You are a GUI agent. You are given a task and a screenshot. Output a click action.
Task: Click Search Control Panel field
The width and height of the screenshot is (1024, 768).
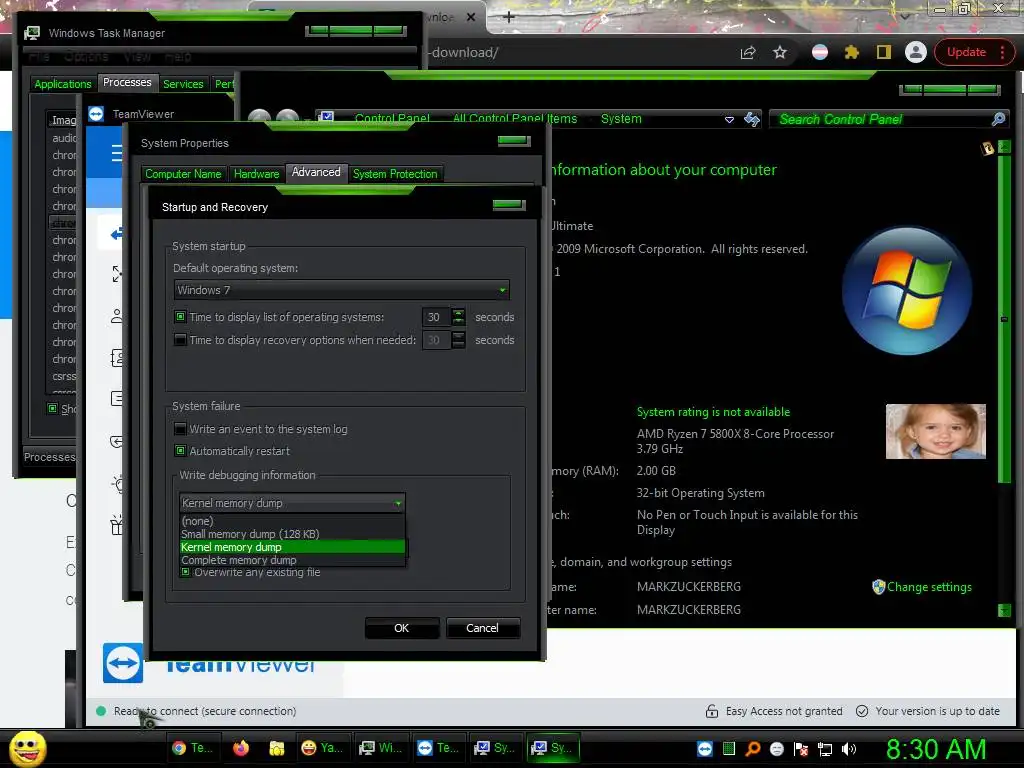click(881, 119)
